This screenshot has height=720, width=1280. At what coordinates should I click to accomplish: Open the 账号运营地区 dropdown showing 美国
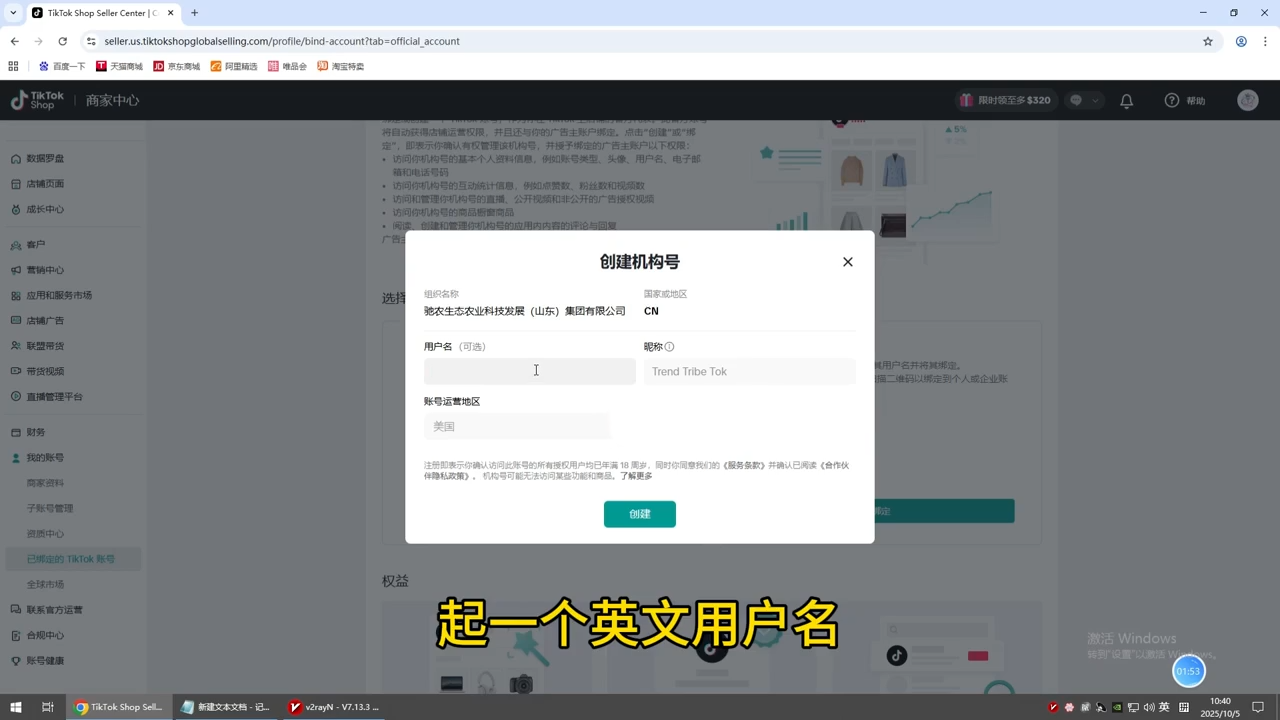coord(517,426)
